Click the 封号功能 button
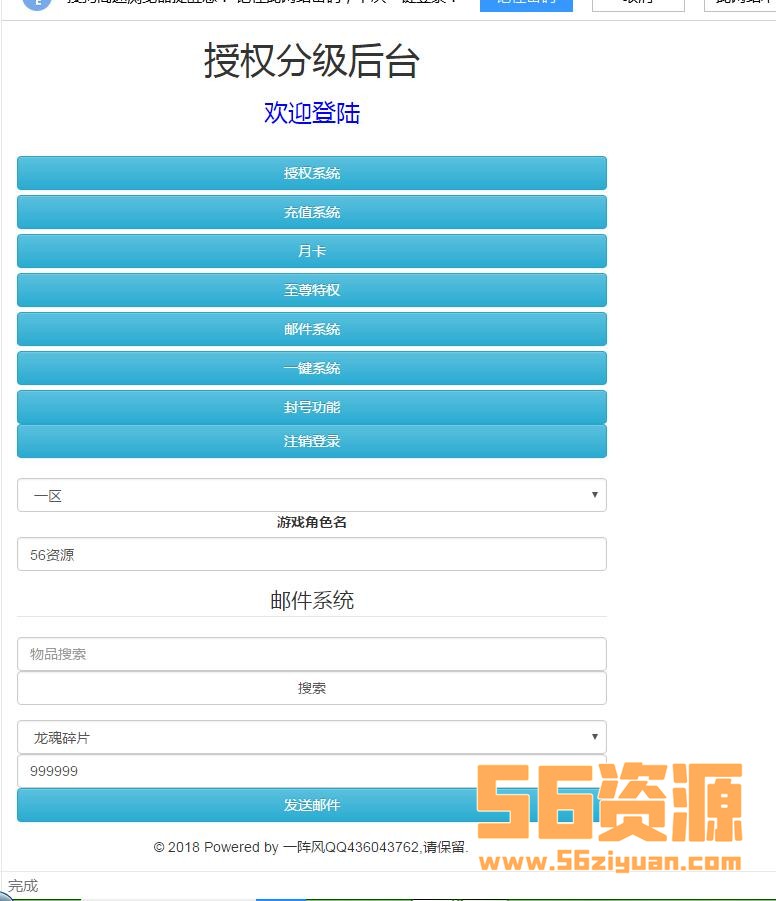The height and width of the screenshot is (901, 776). click(311, 407)
